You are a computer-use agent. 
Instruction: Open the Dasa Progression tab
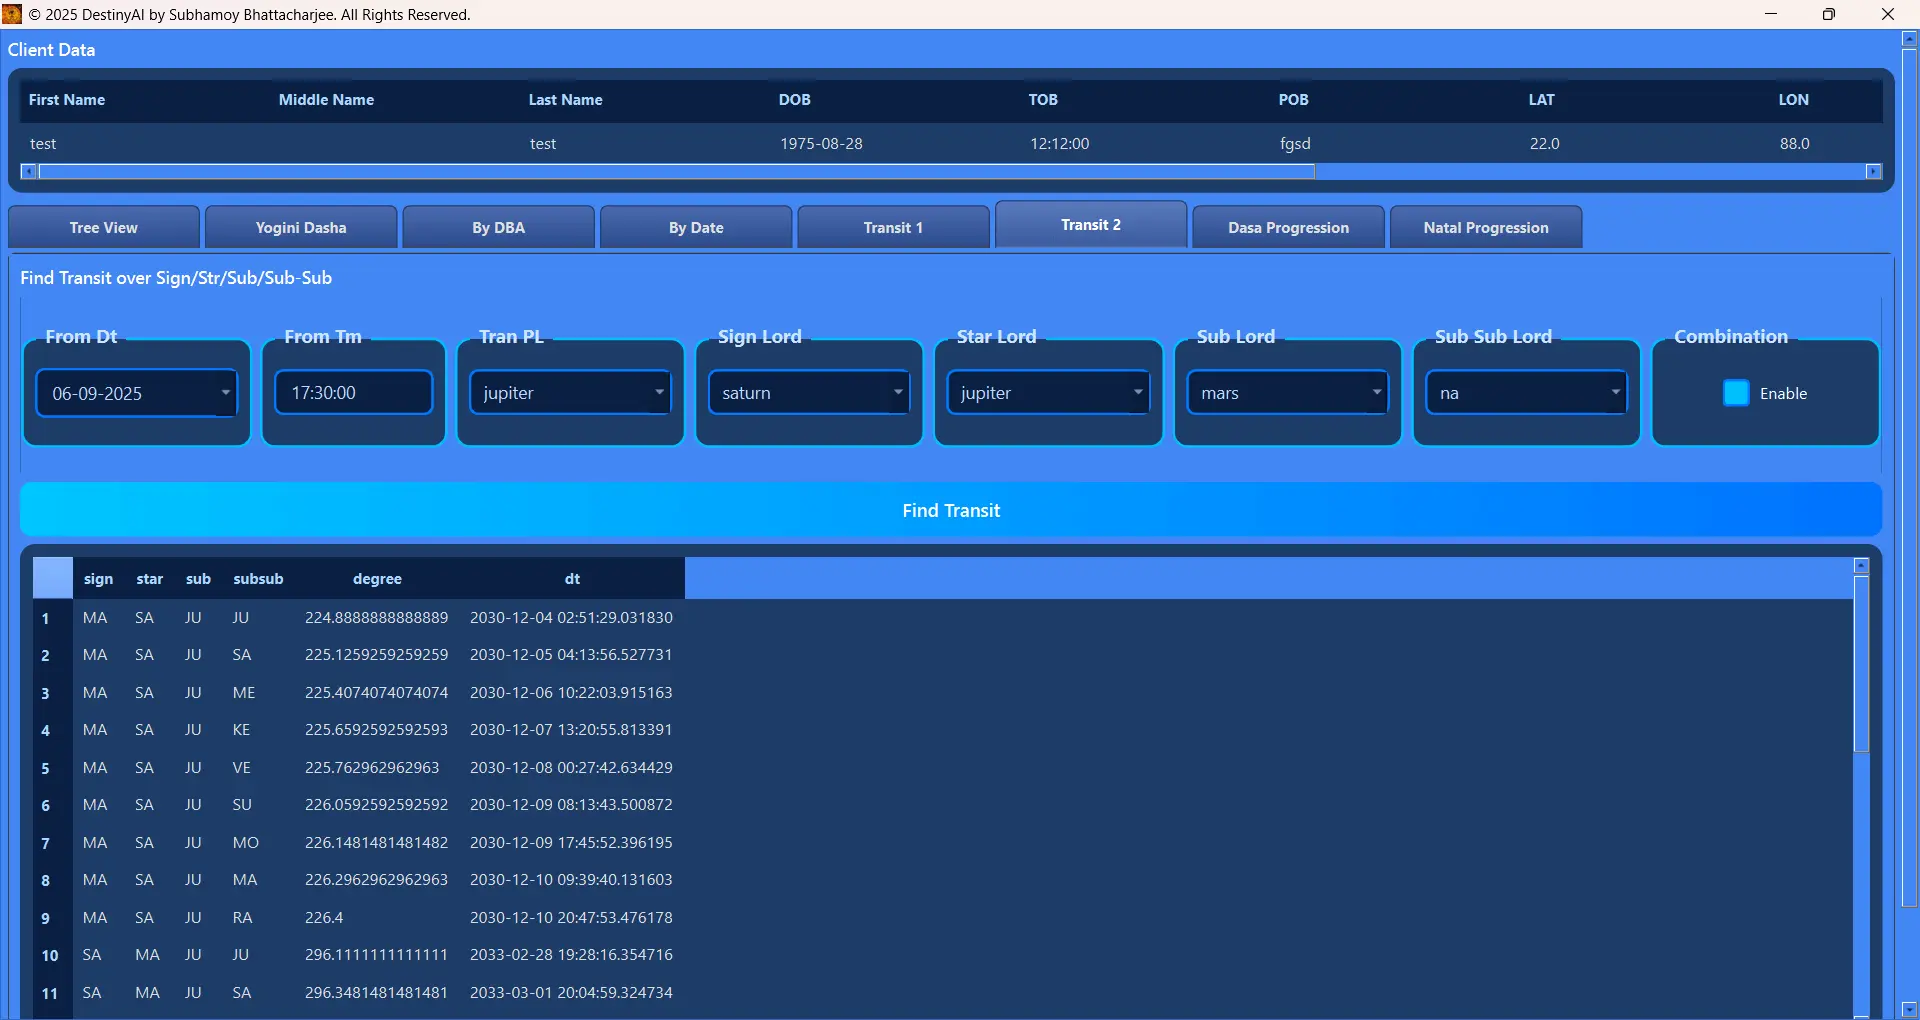click(1288, 228)
